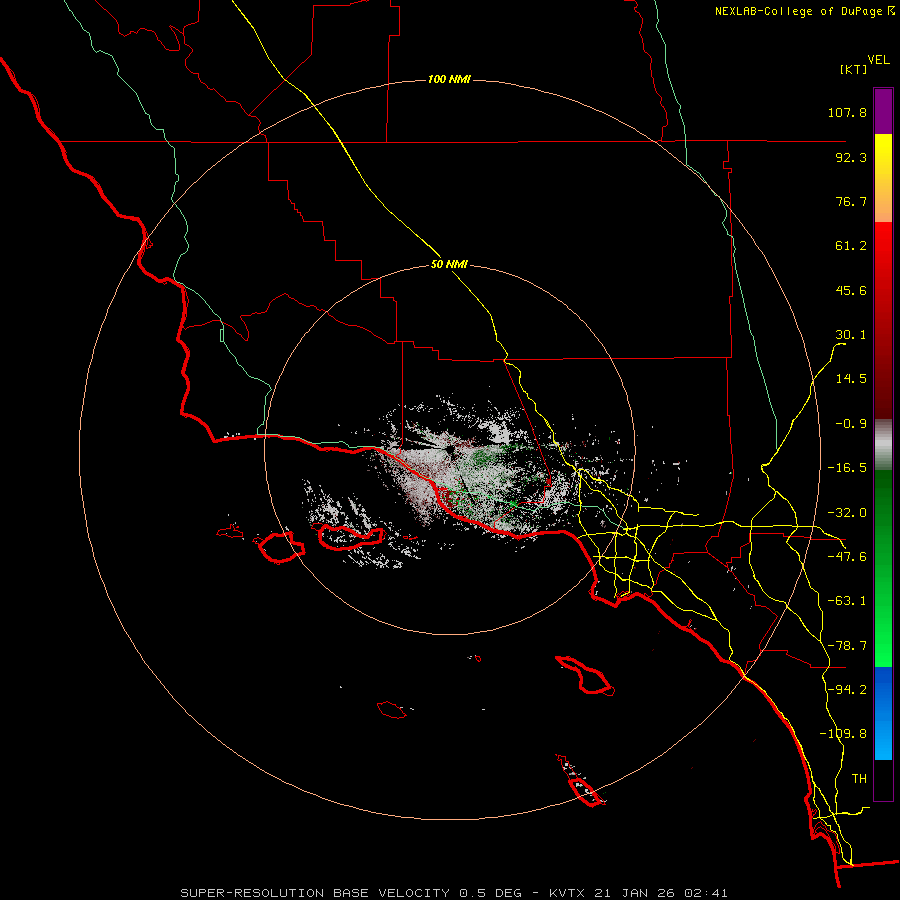Pick the purple band on velocity color bar

click(883, 111)
